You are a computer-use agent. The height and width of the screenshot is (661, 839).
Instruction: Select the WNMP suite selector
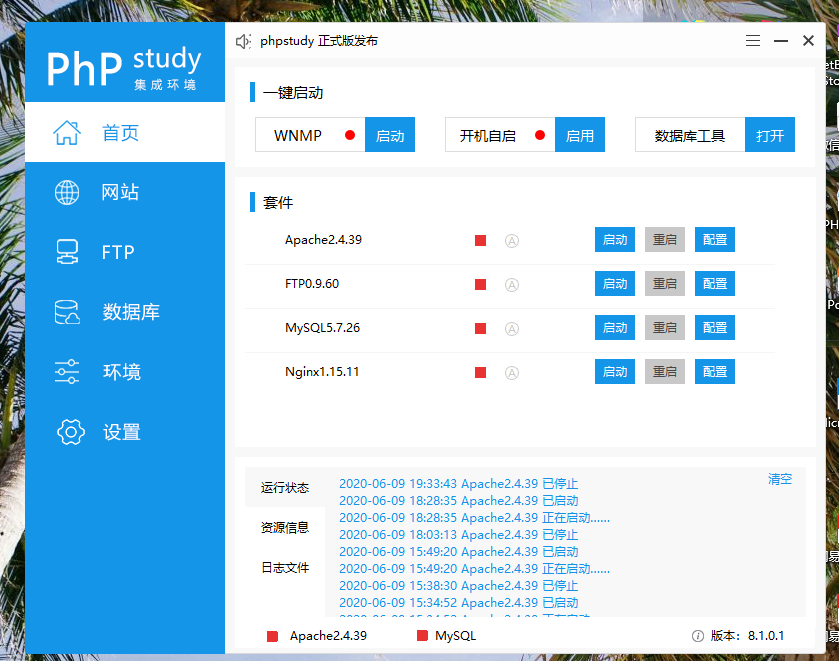[x=310, y=134]
